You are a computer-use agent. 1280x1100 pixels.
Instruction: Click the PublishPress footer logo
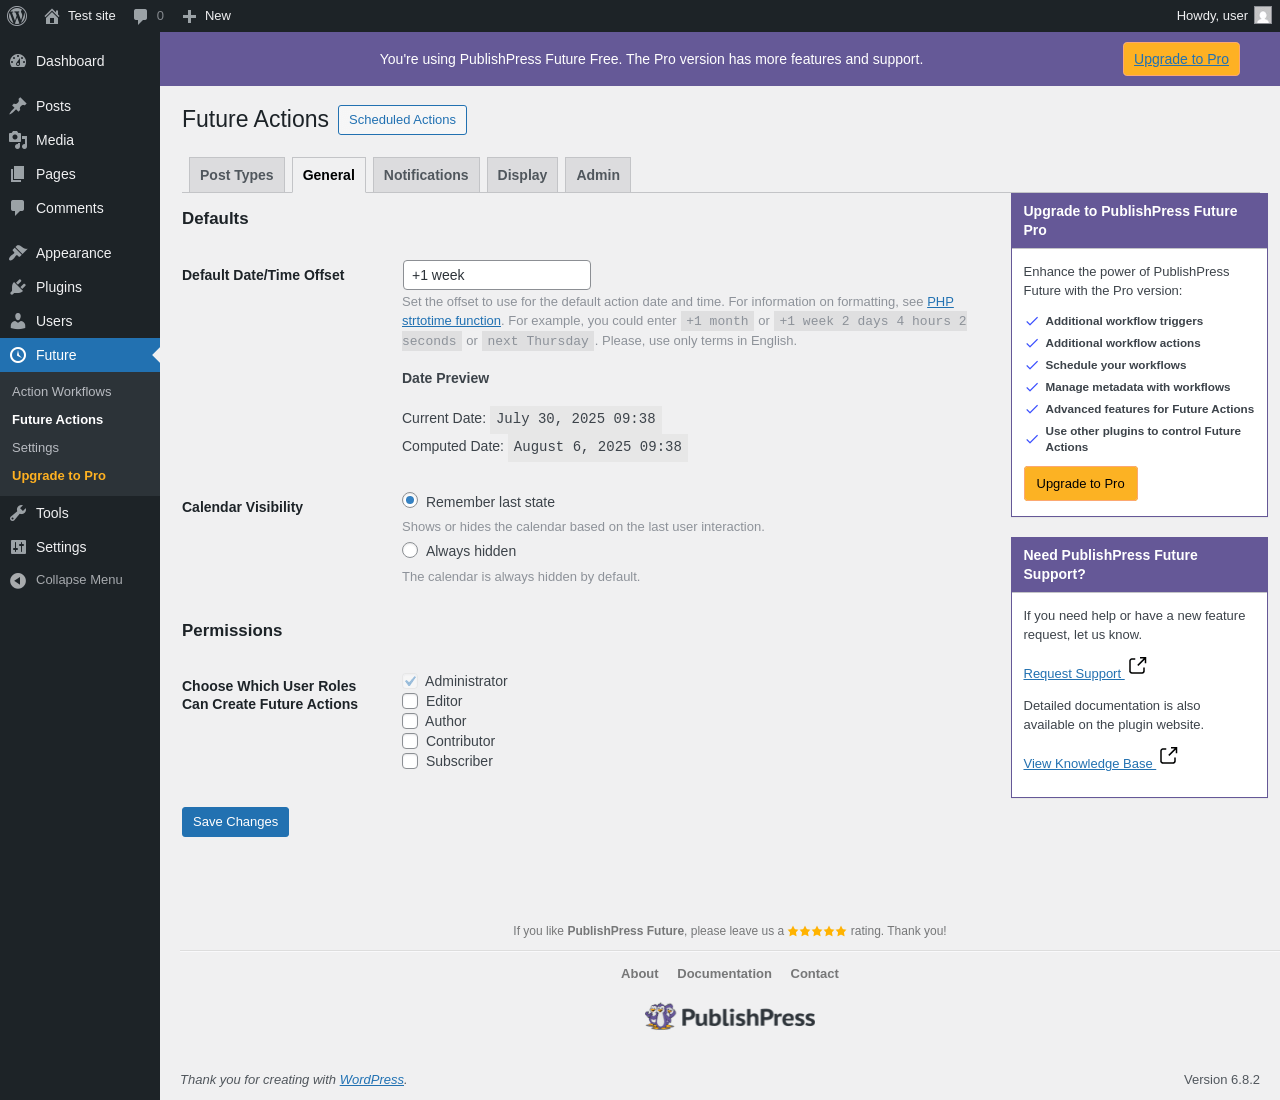click(x=730, y=1017)
